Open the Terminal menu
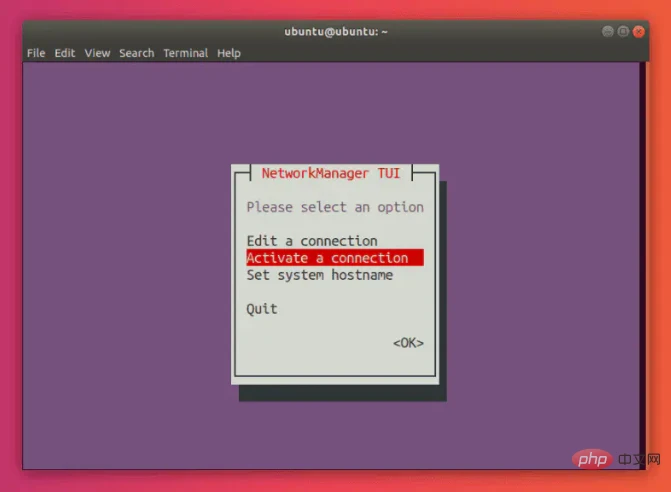This screenshot has height=492, width=671. (x=185, y=53)
